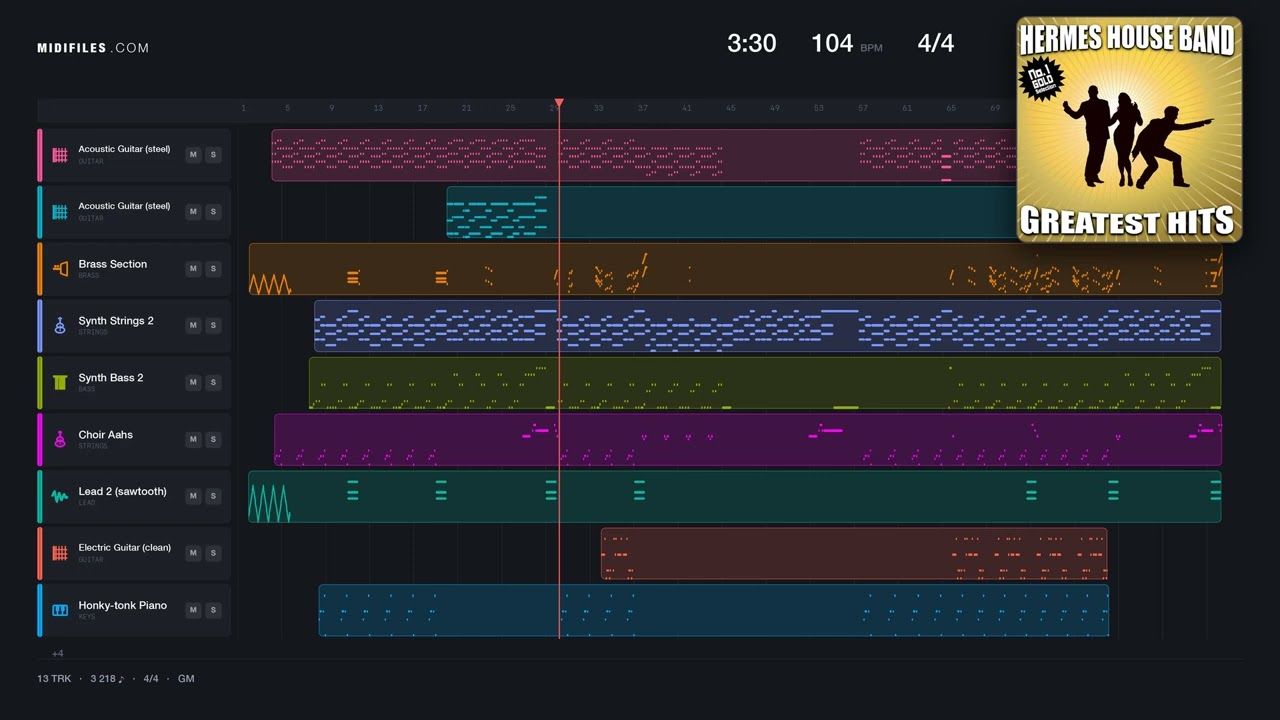Jump to bar 57 on the timeline ruler

[x=863, y=108]
